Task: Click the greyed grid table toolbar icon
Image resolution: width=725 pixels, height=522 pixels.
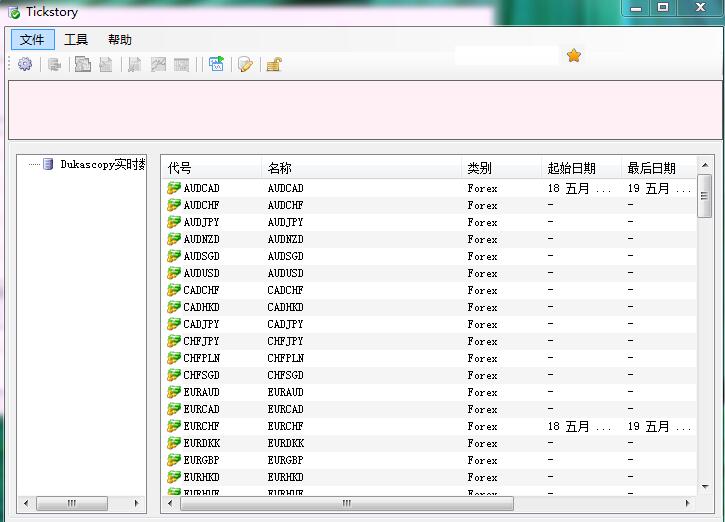Action: click(x=181, y=64)
